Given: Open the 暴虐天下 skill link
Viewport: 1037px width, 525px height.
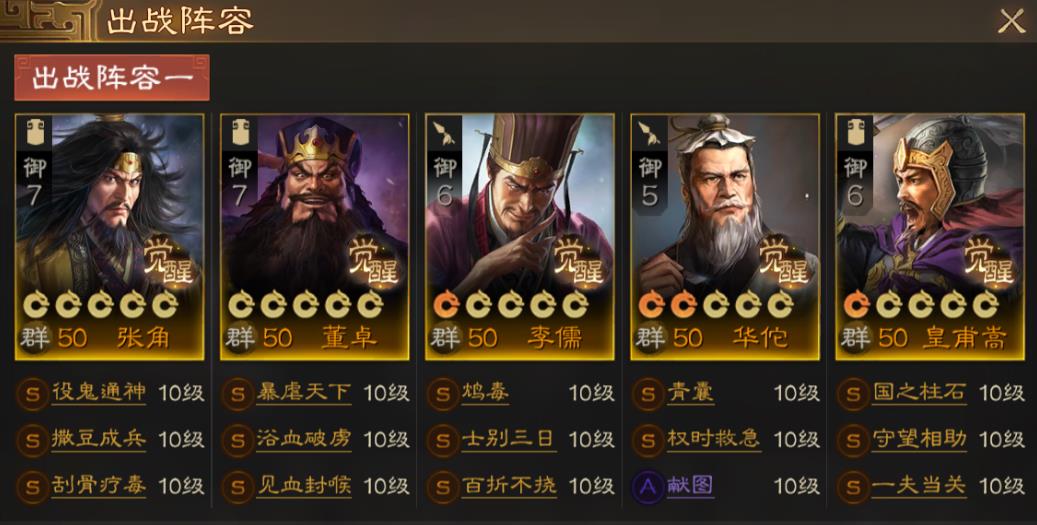Looking at the screenshot, I should coord(304,393).
